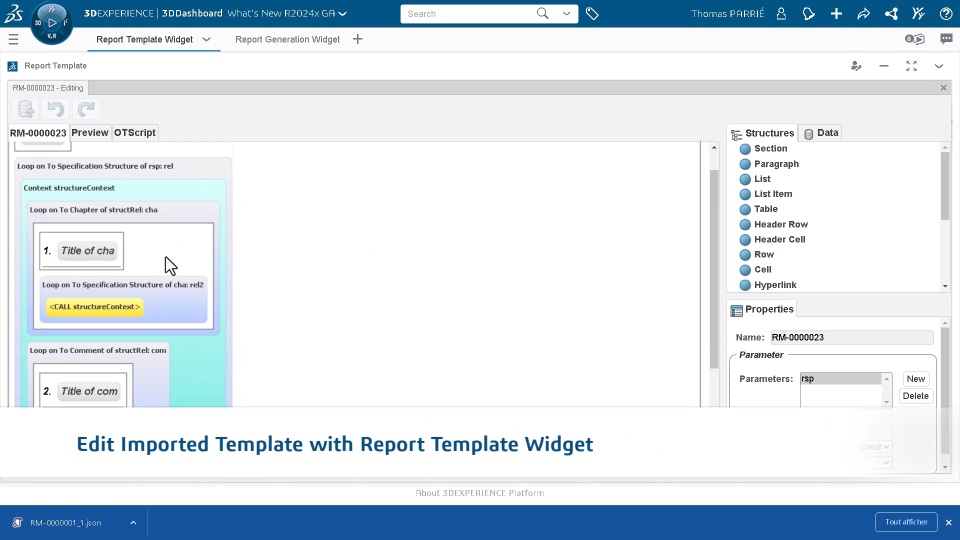The width and height of the screenshot is (960, 540).
Task: Switch to the OTScript tab
Action: click(x=135, y=132)
